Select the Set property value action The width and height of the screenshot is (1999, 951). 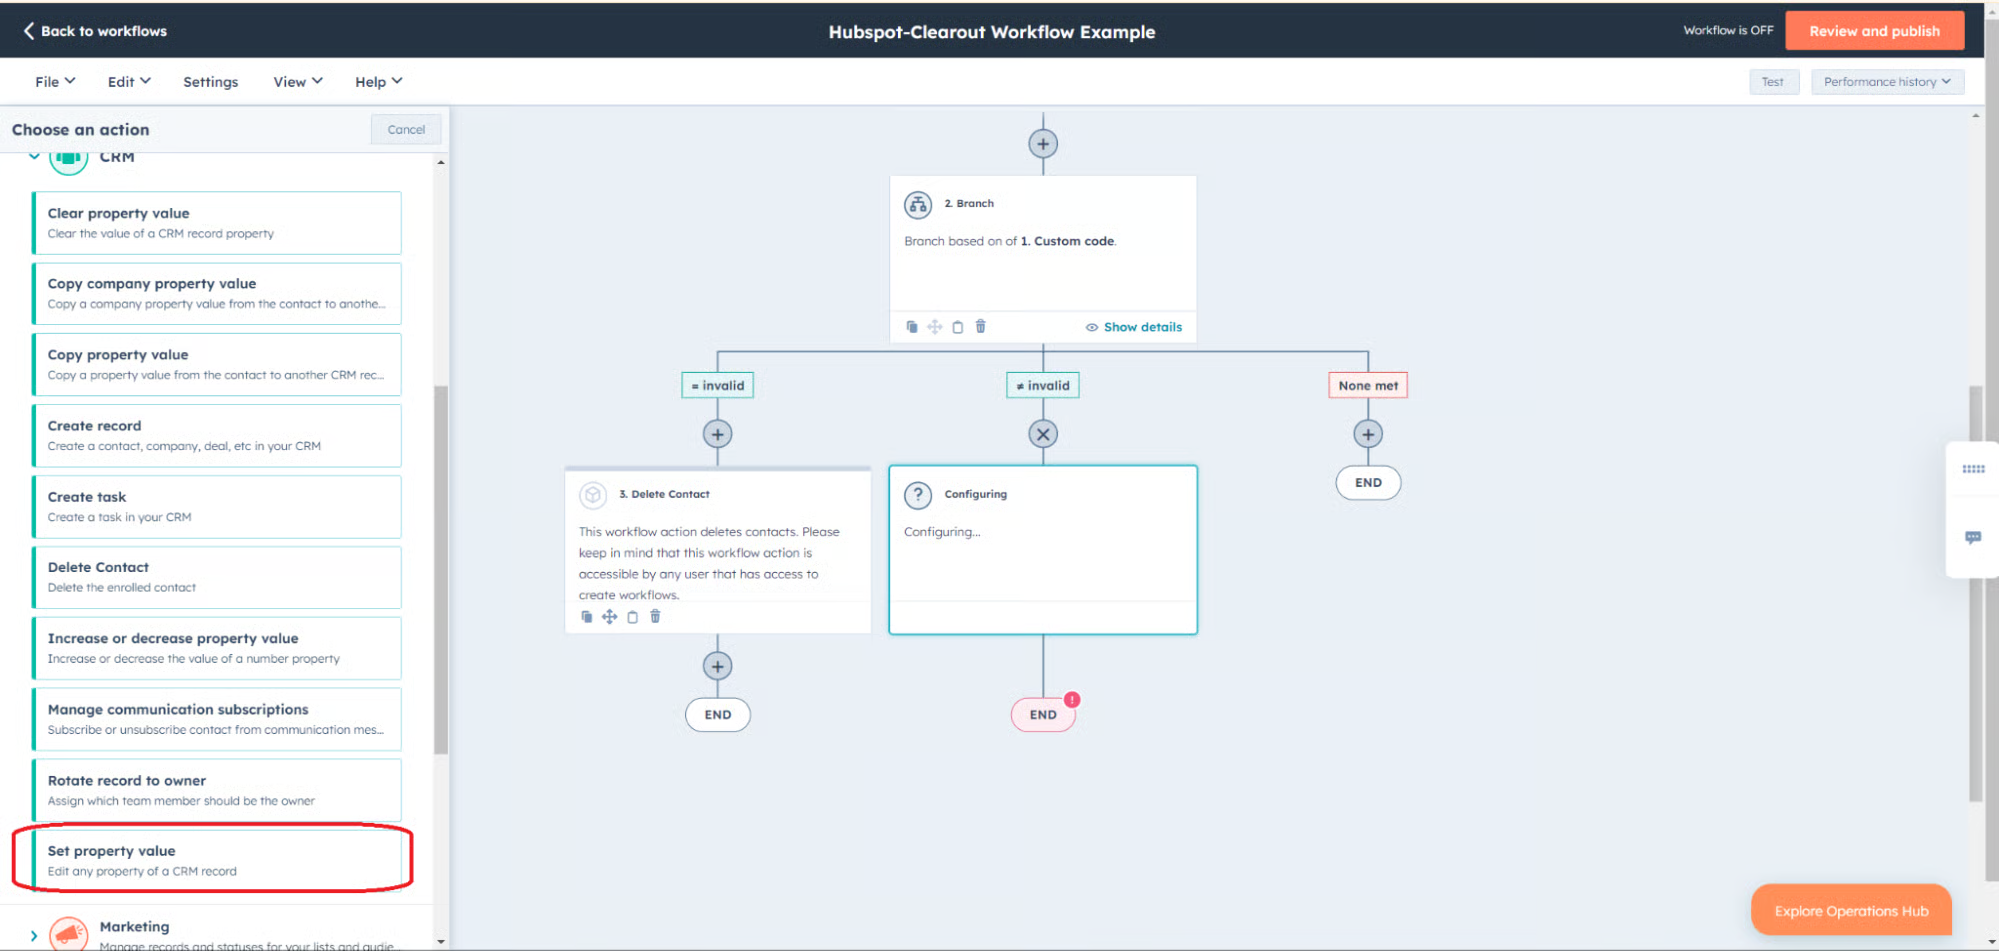pos(214,858)
